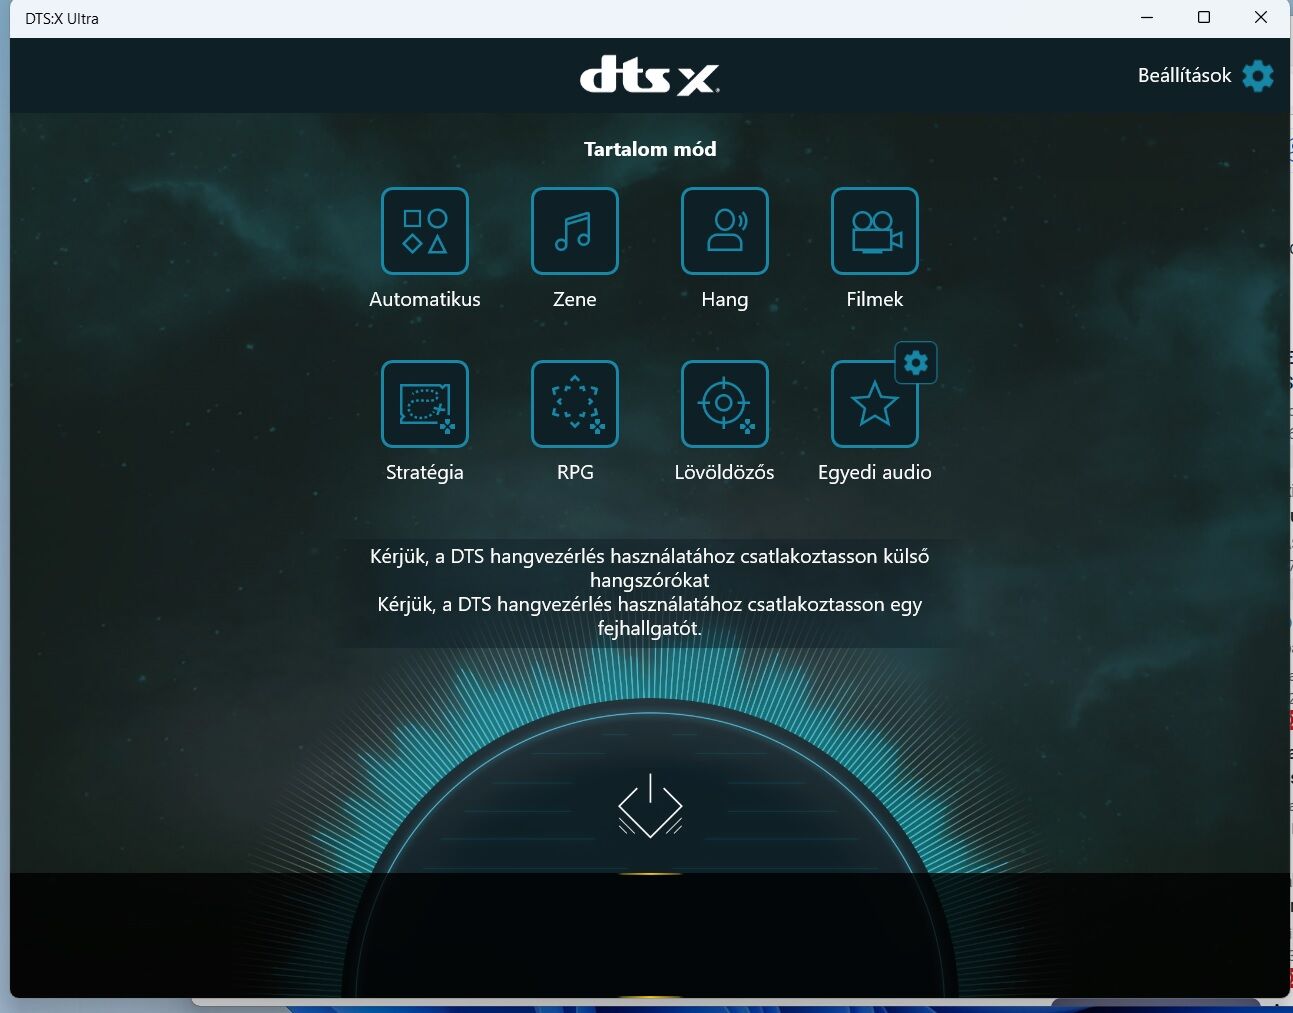Select the Lövöldözős shooter mode icon

(725, 404)
